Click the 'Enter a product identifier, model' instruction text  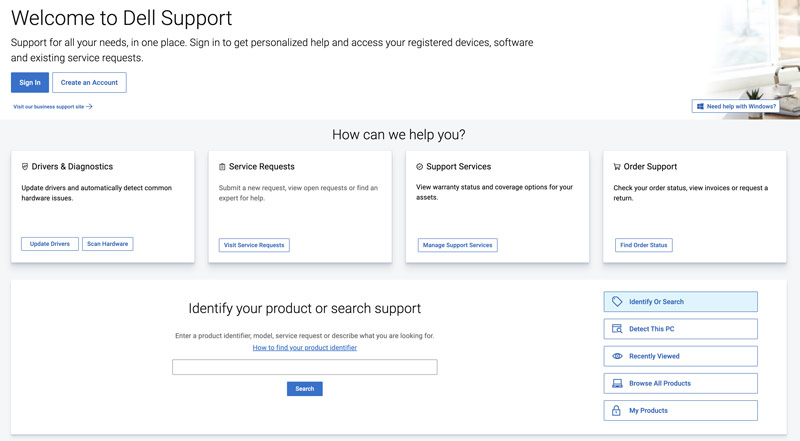pos(305,336)
